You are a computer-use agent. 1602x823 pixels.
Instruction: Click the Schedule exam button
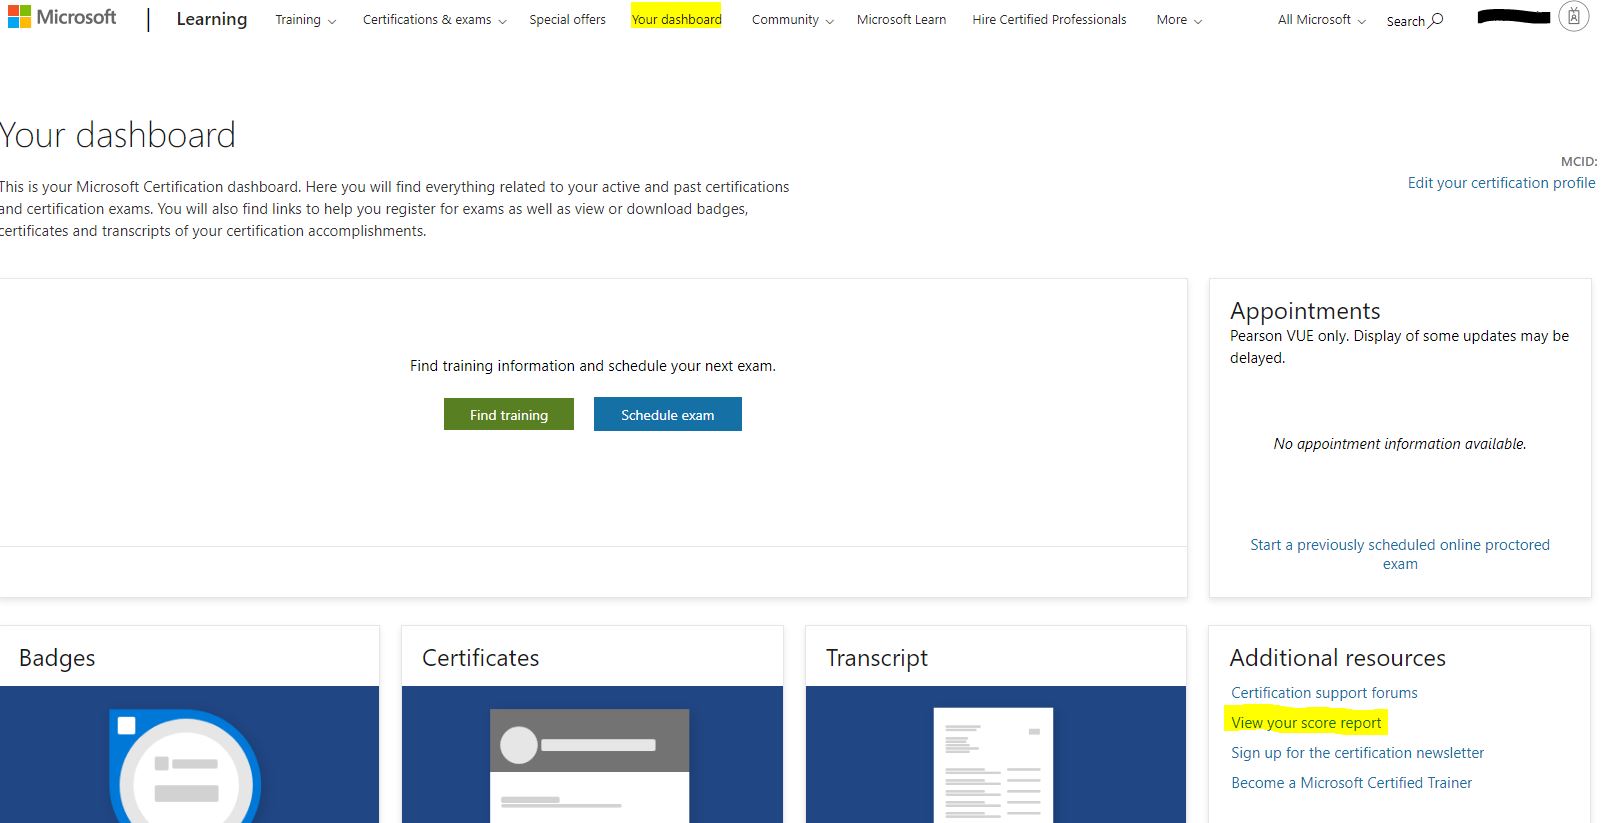point(668,414)
